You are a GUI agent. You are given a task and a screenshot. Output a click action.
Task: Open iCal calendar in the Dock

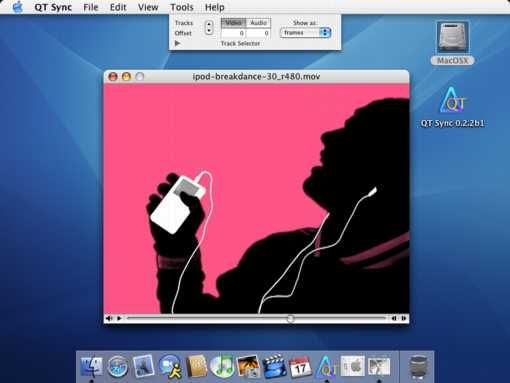[300, 366]
